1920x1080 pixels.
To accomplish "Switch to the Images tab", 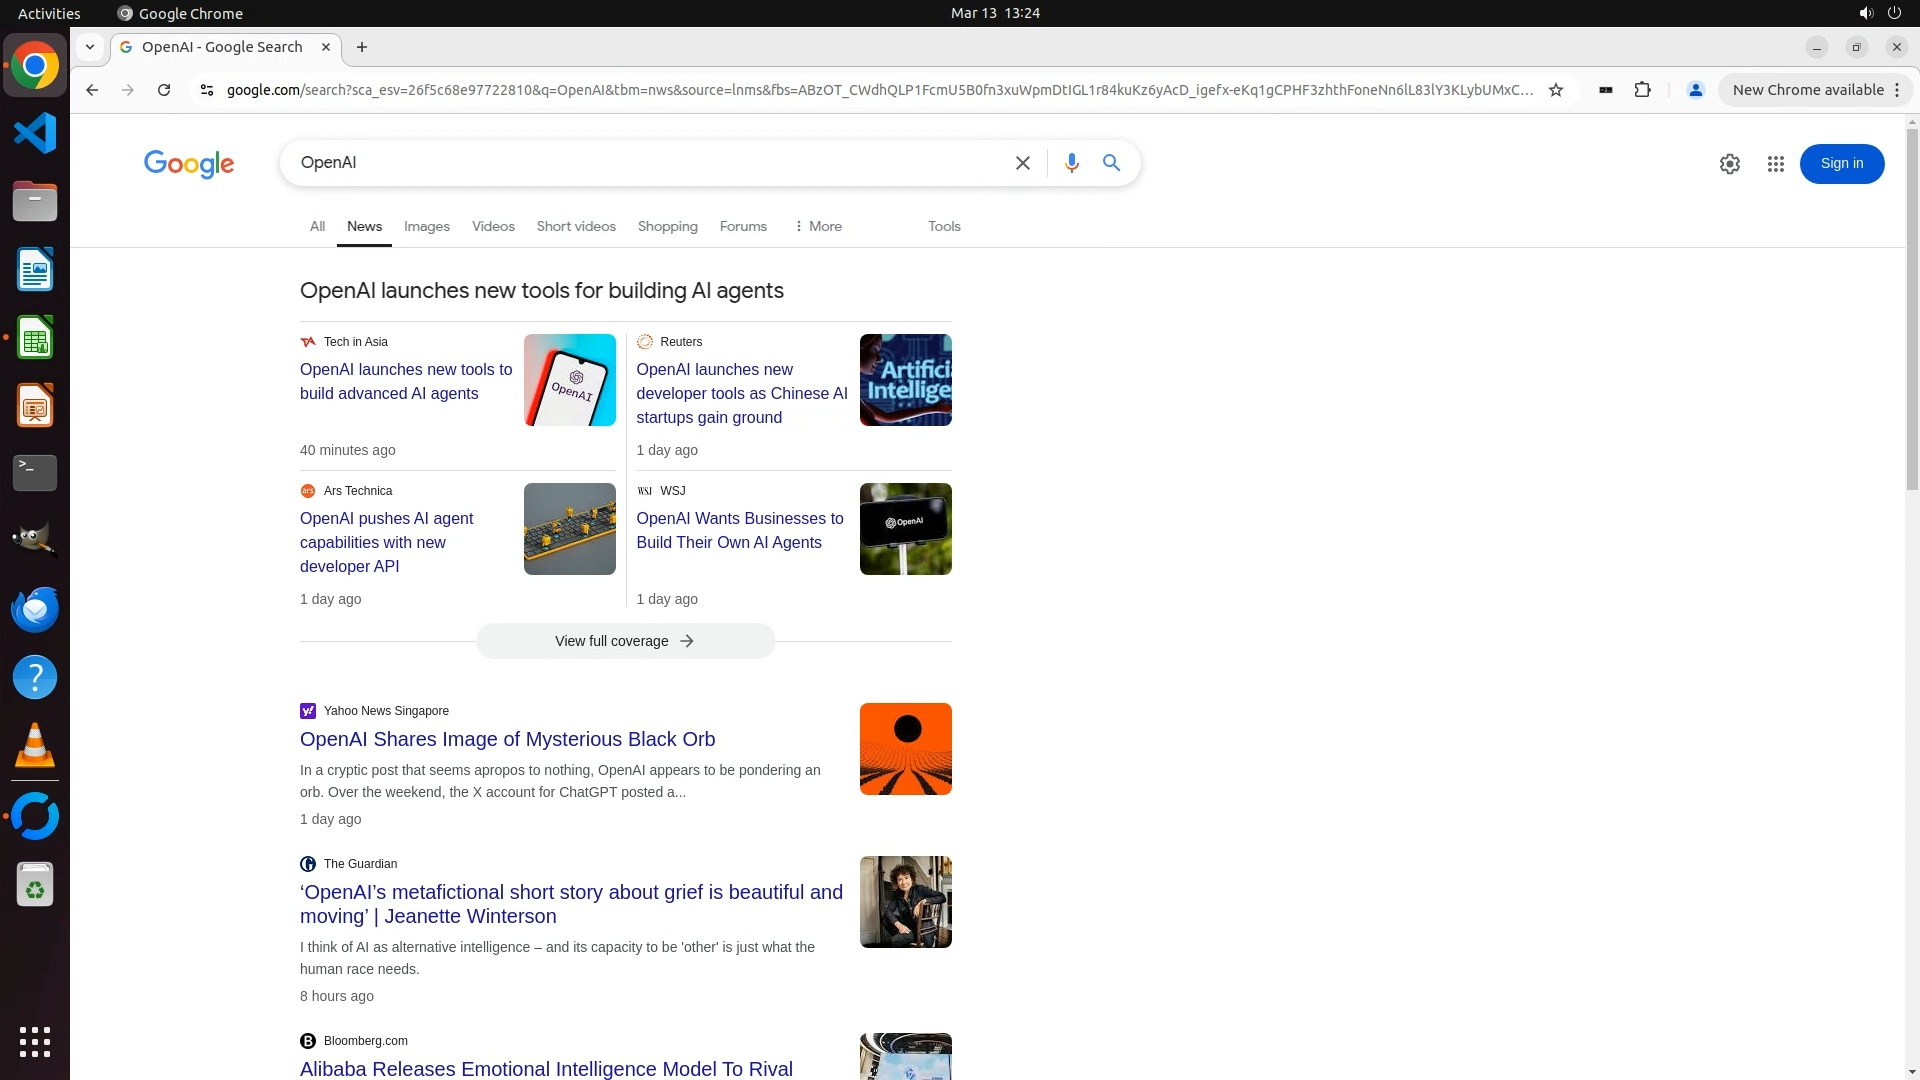I will pyautogui.click(x=426, y=227).
